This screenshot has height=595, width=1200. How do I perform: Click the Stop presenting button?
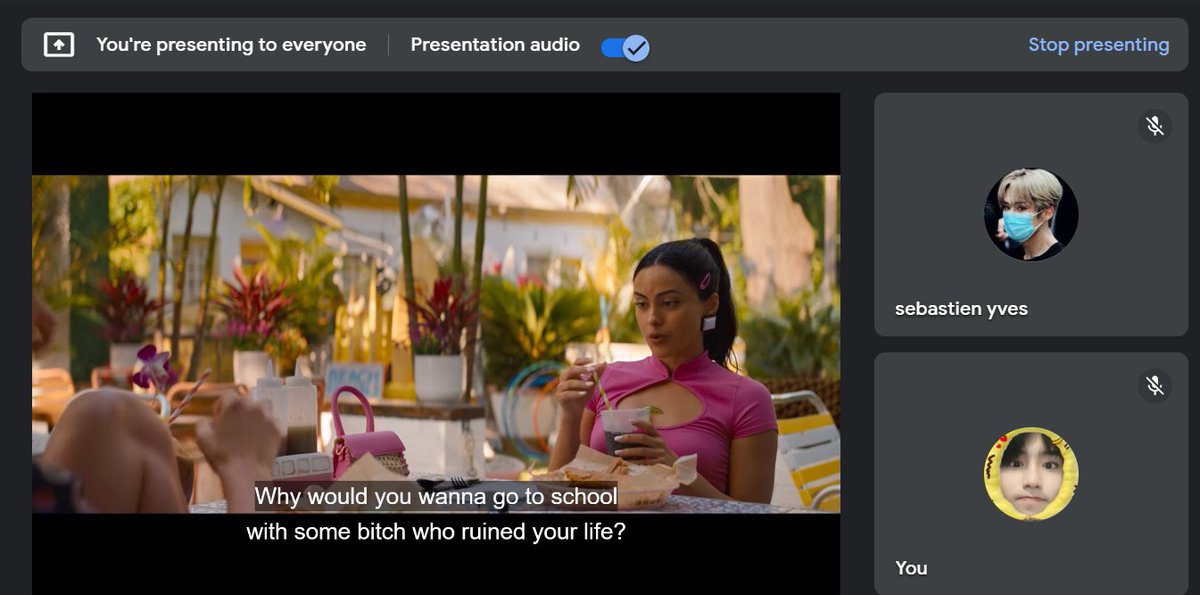pos(1098,45)
